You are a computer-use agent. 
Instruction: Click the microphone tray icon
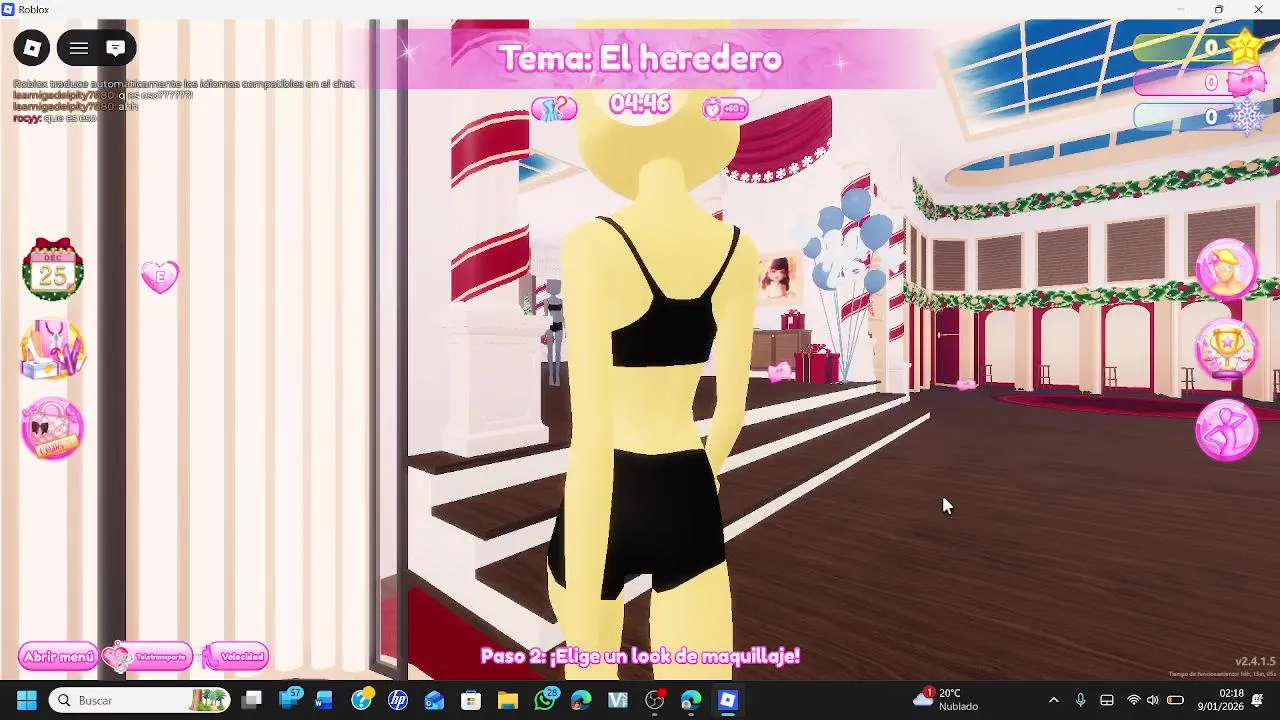click(x=1080, y=700)
